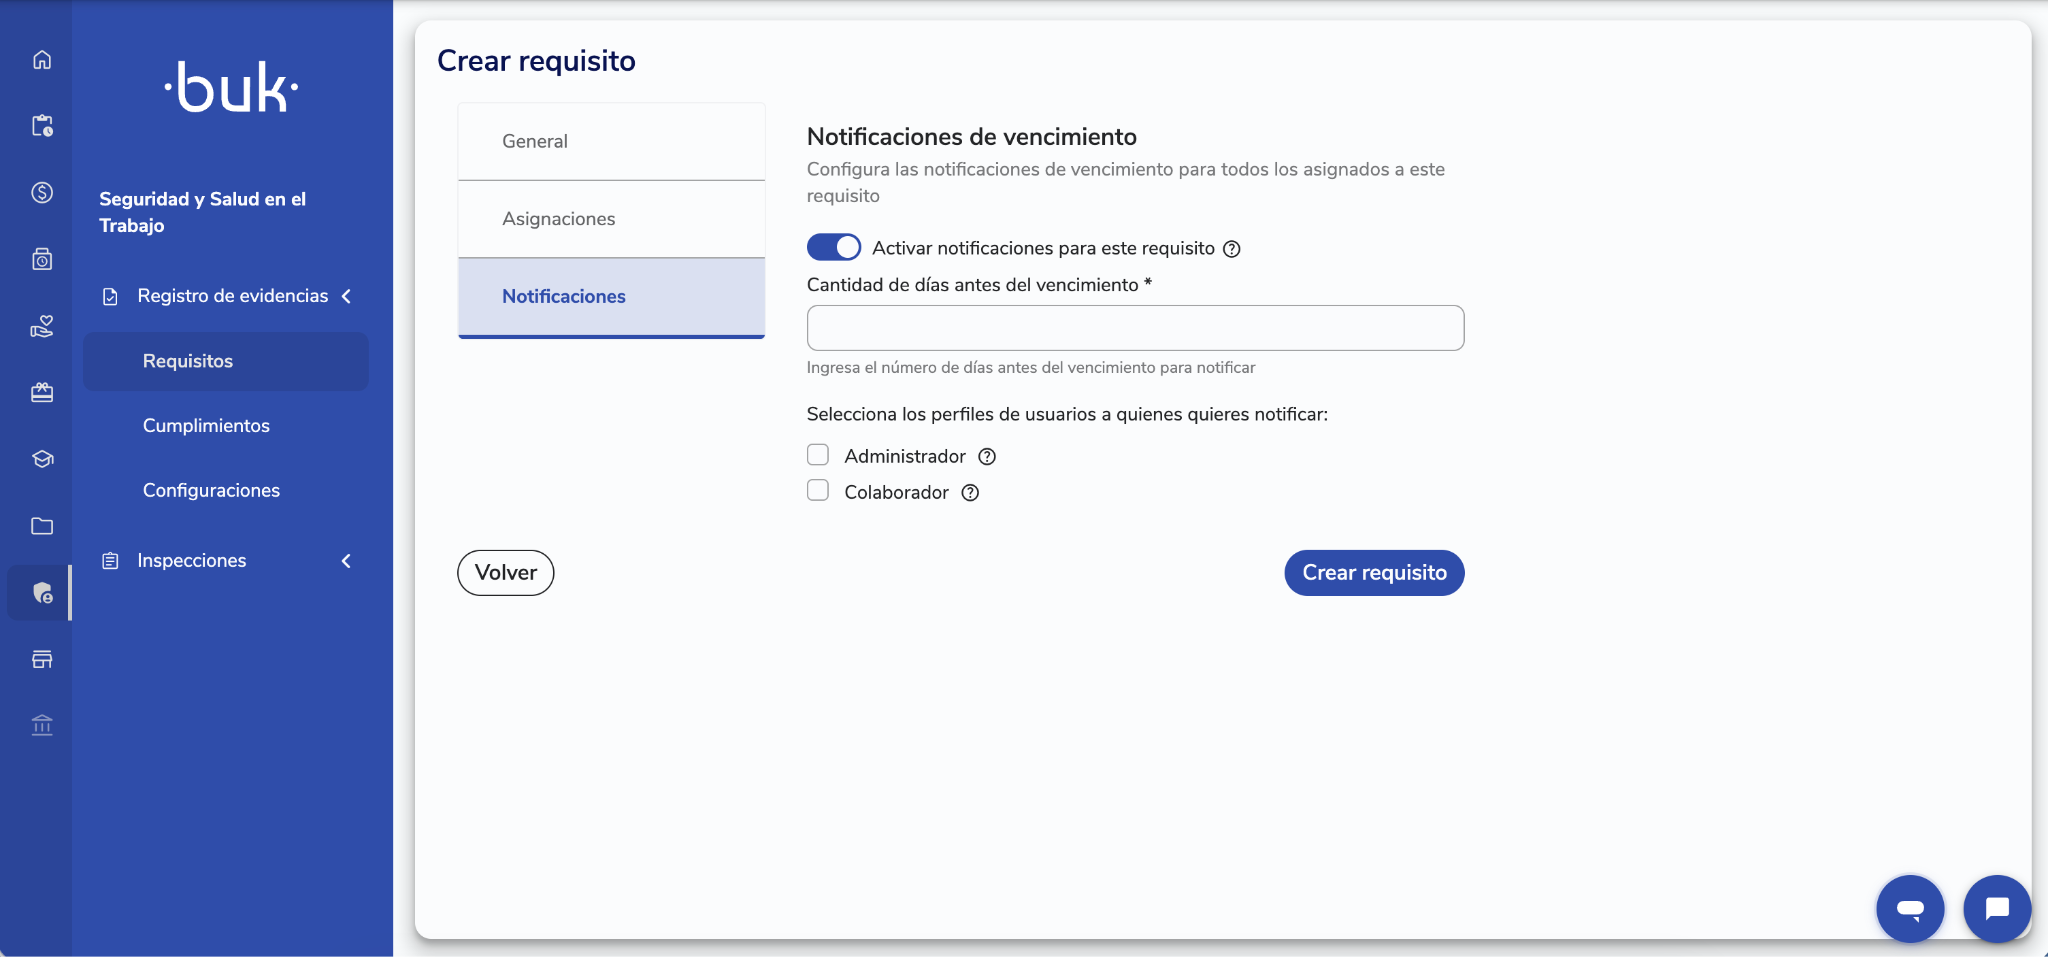Open the folder documents icon in sidebar
The image size is (2048, 957).
42,526
